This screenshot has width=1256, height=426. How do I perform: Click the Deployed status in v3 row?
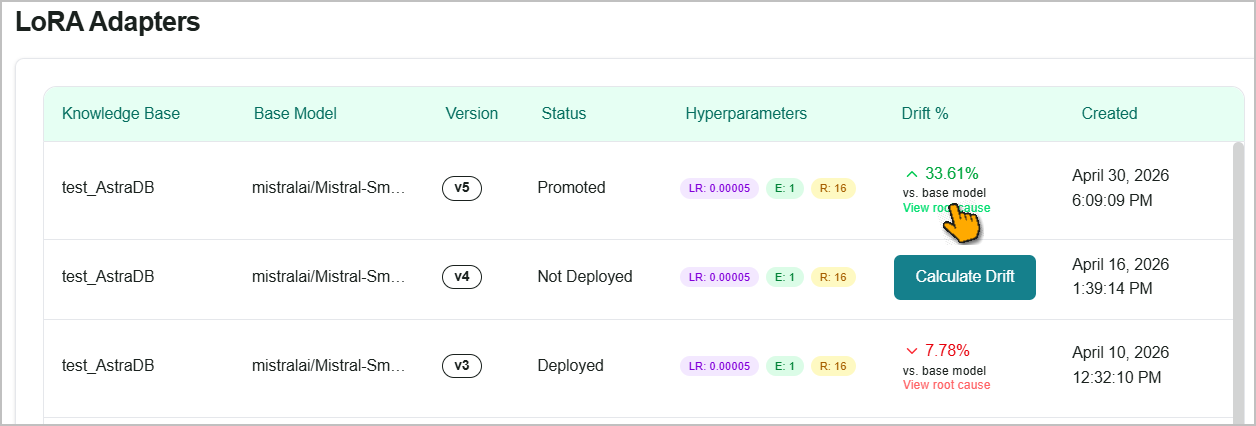coord(570,366)
